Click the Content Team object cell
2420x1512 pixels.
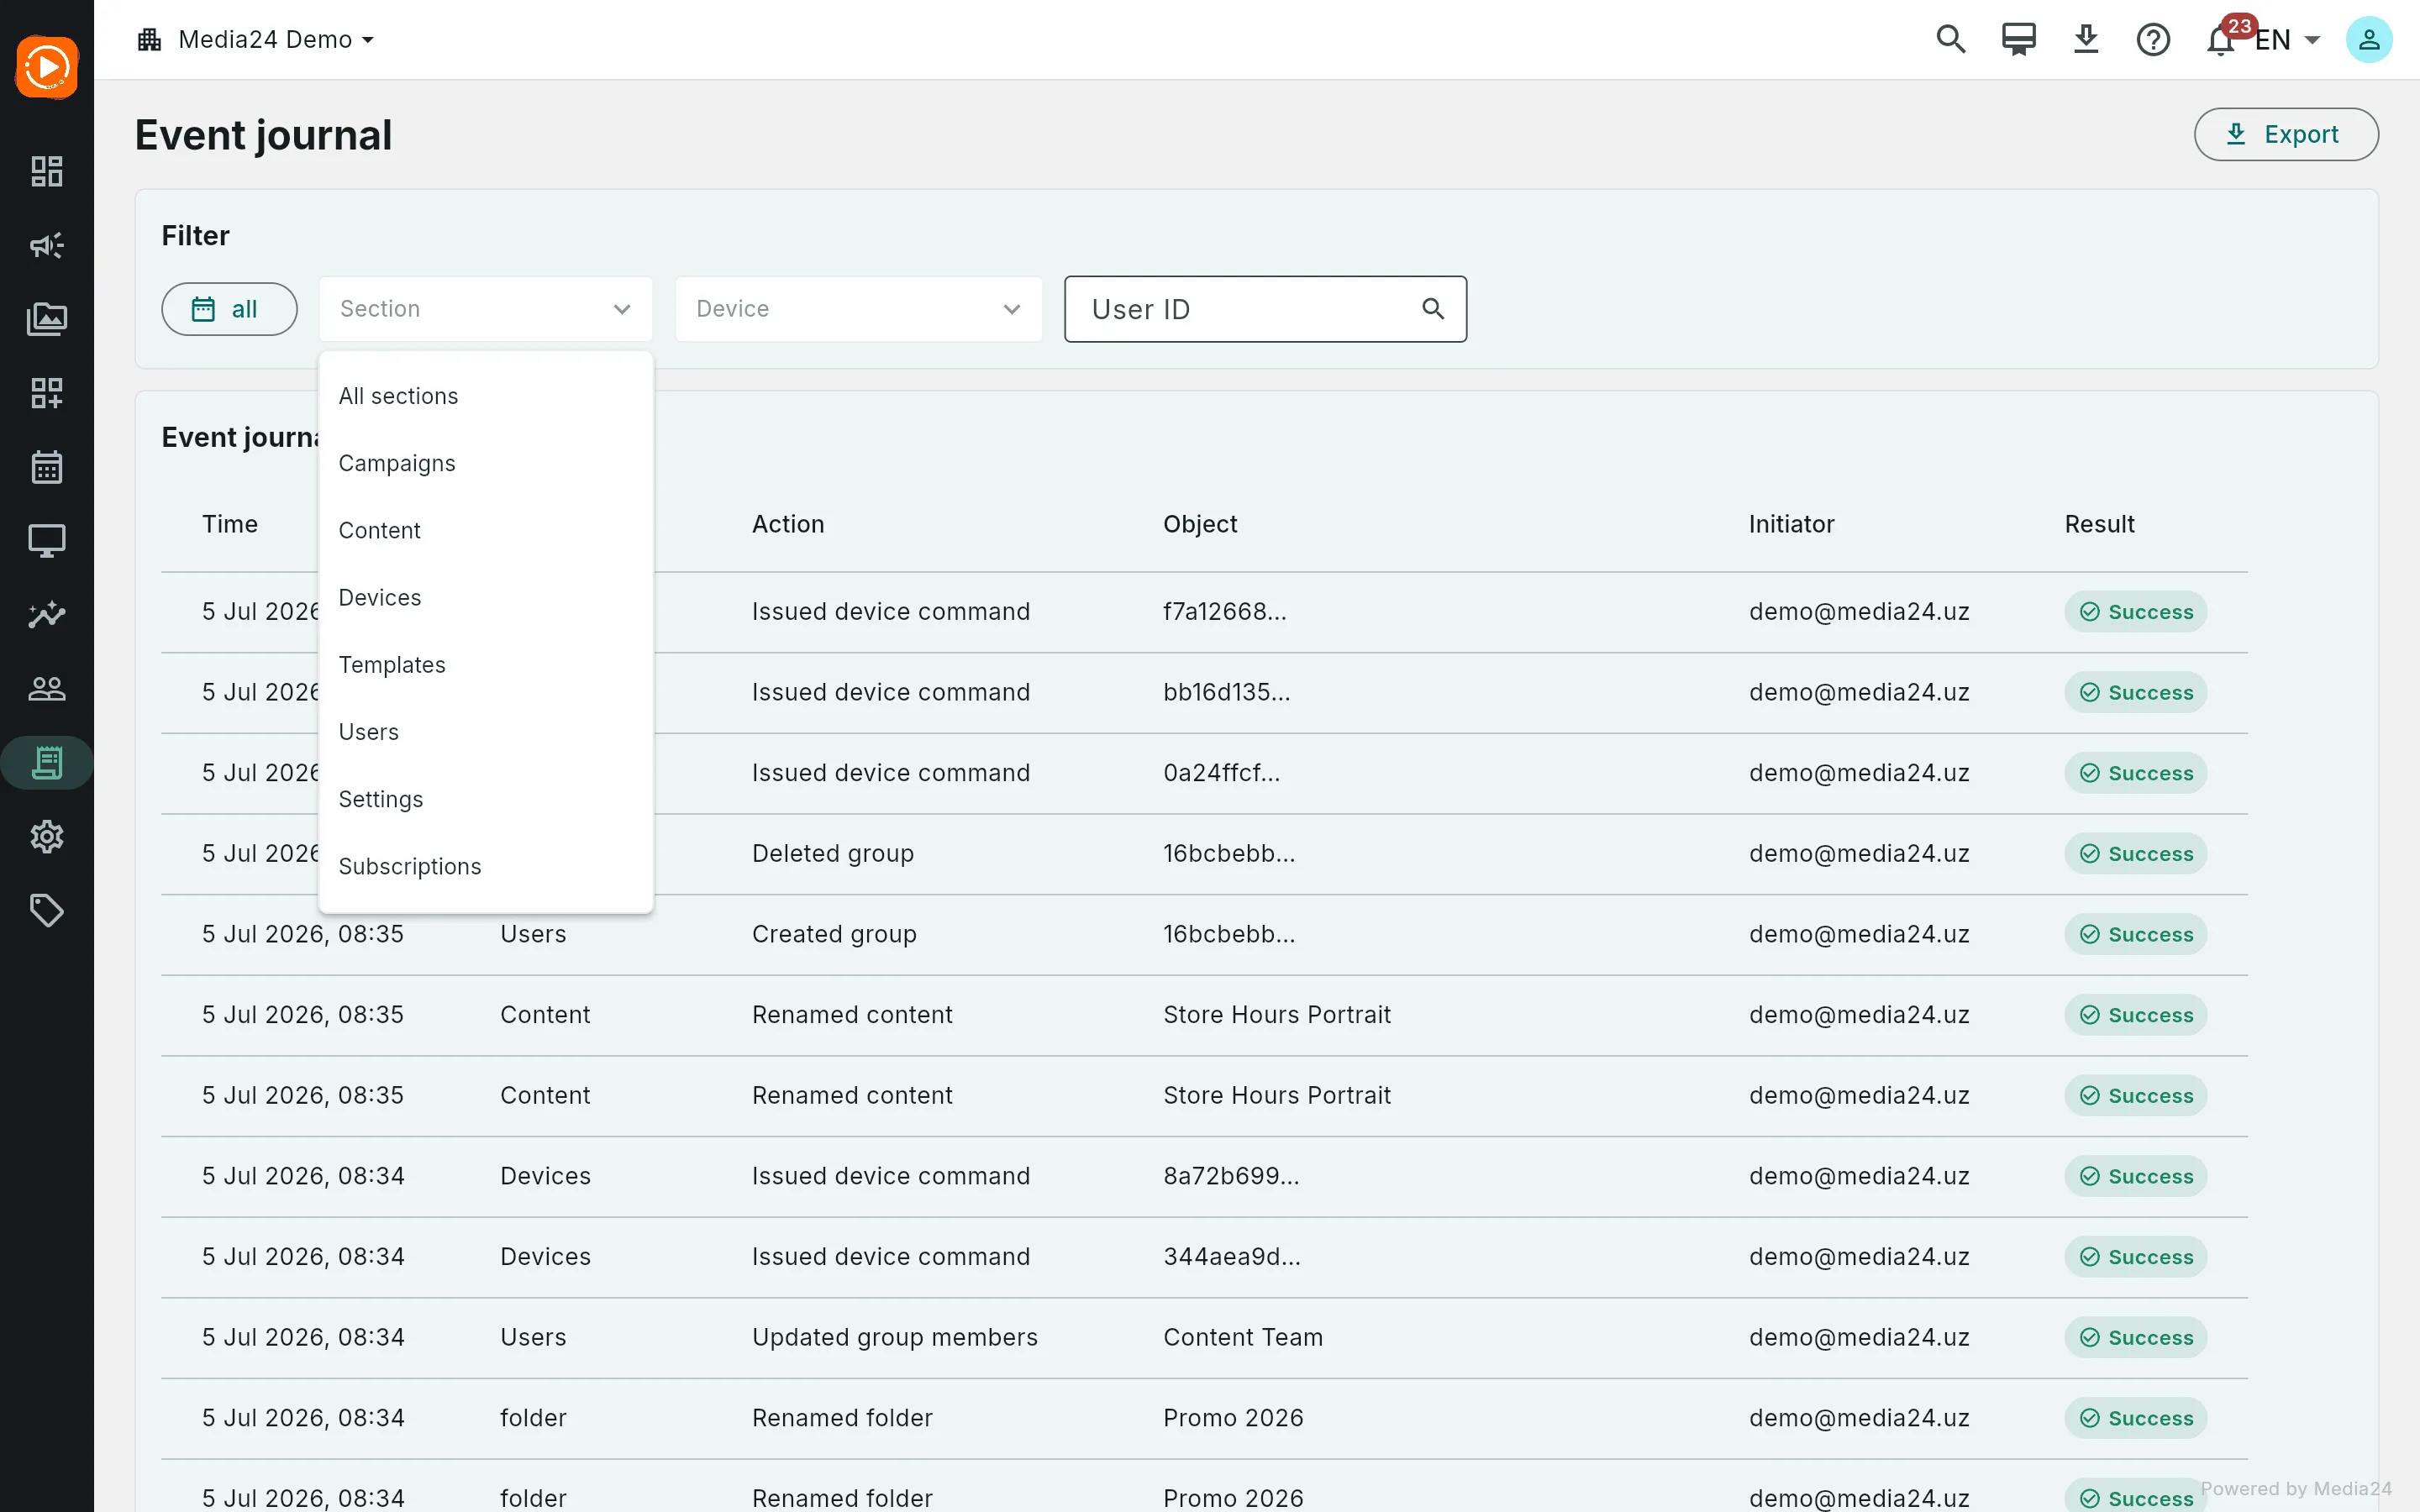point(1243,1337)
